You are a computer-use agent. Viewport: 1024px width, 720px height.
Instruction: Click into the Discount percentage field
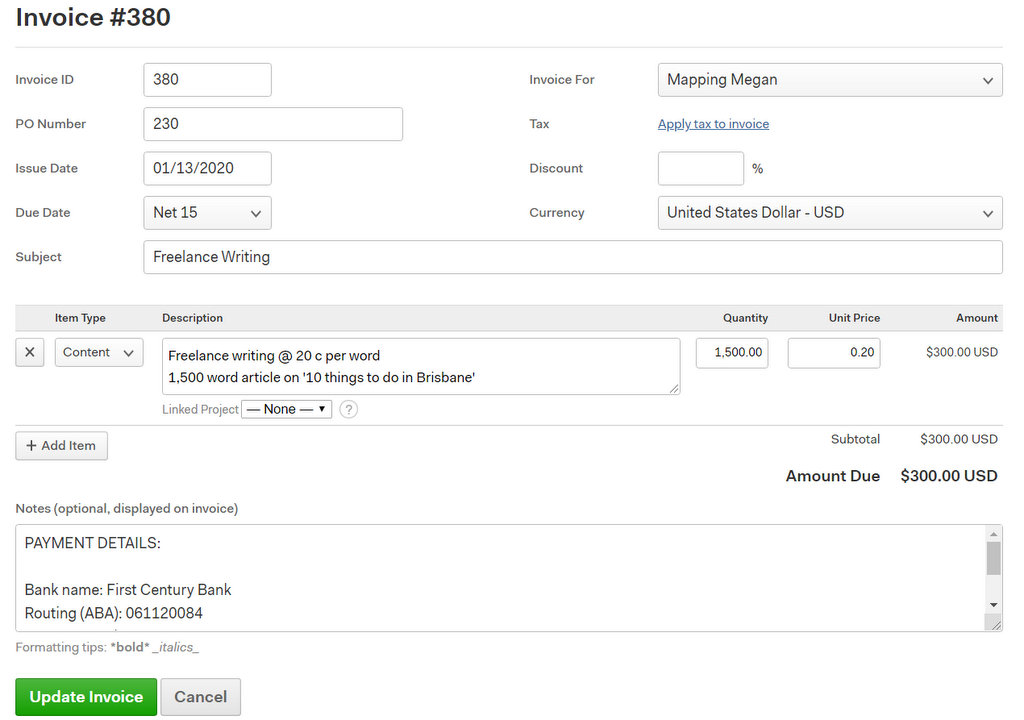pos(700,168)
